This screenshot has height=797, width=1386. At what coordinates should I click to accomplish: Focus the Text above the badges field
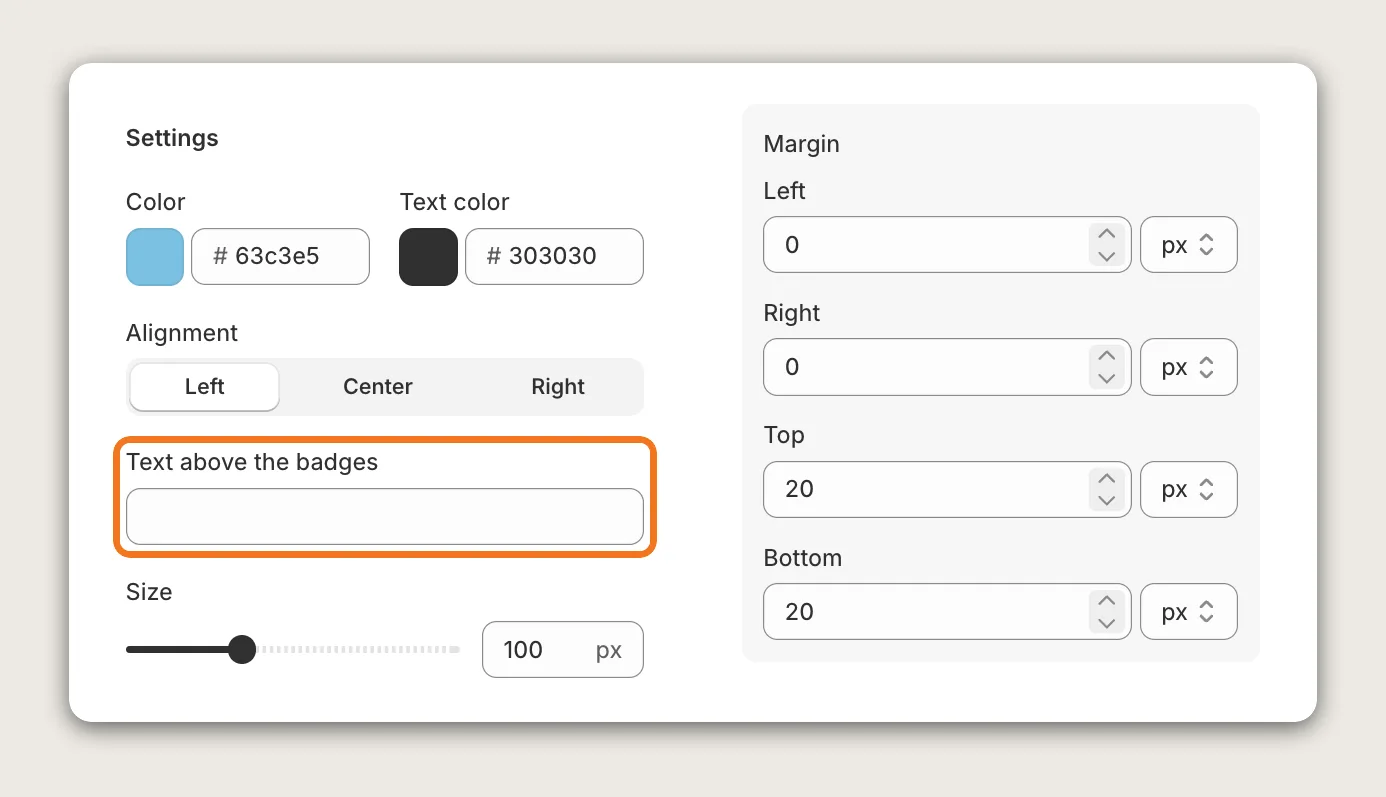(x=385, y=517)
